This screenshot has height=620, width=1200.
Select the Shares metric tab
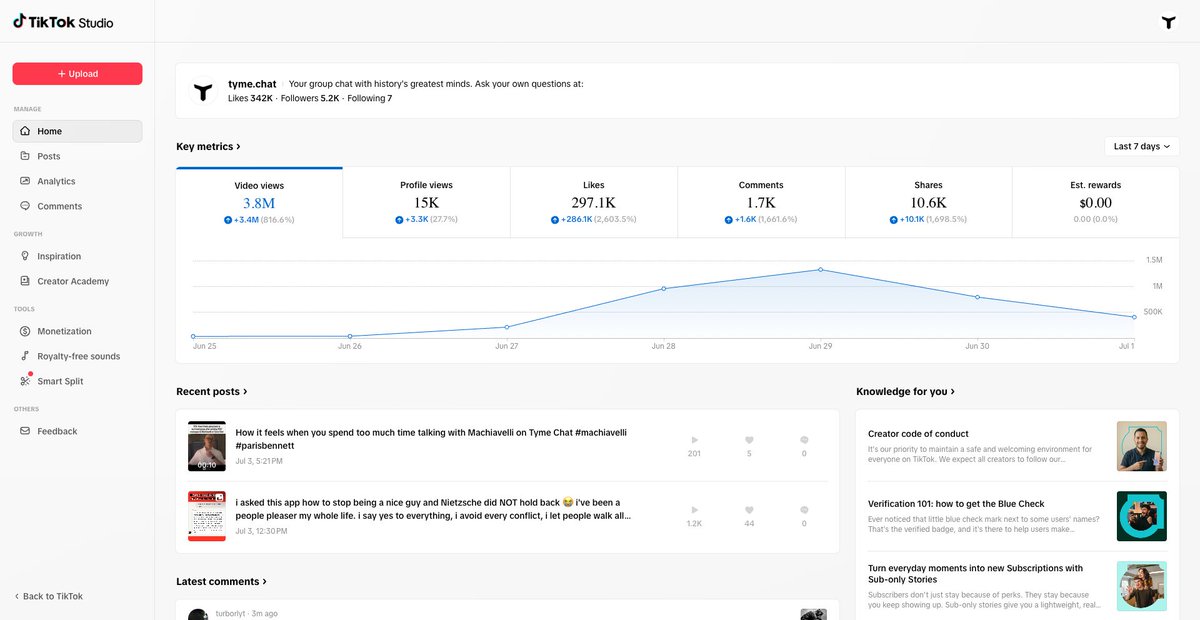[x=928, y=202]
